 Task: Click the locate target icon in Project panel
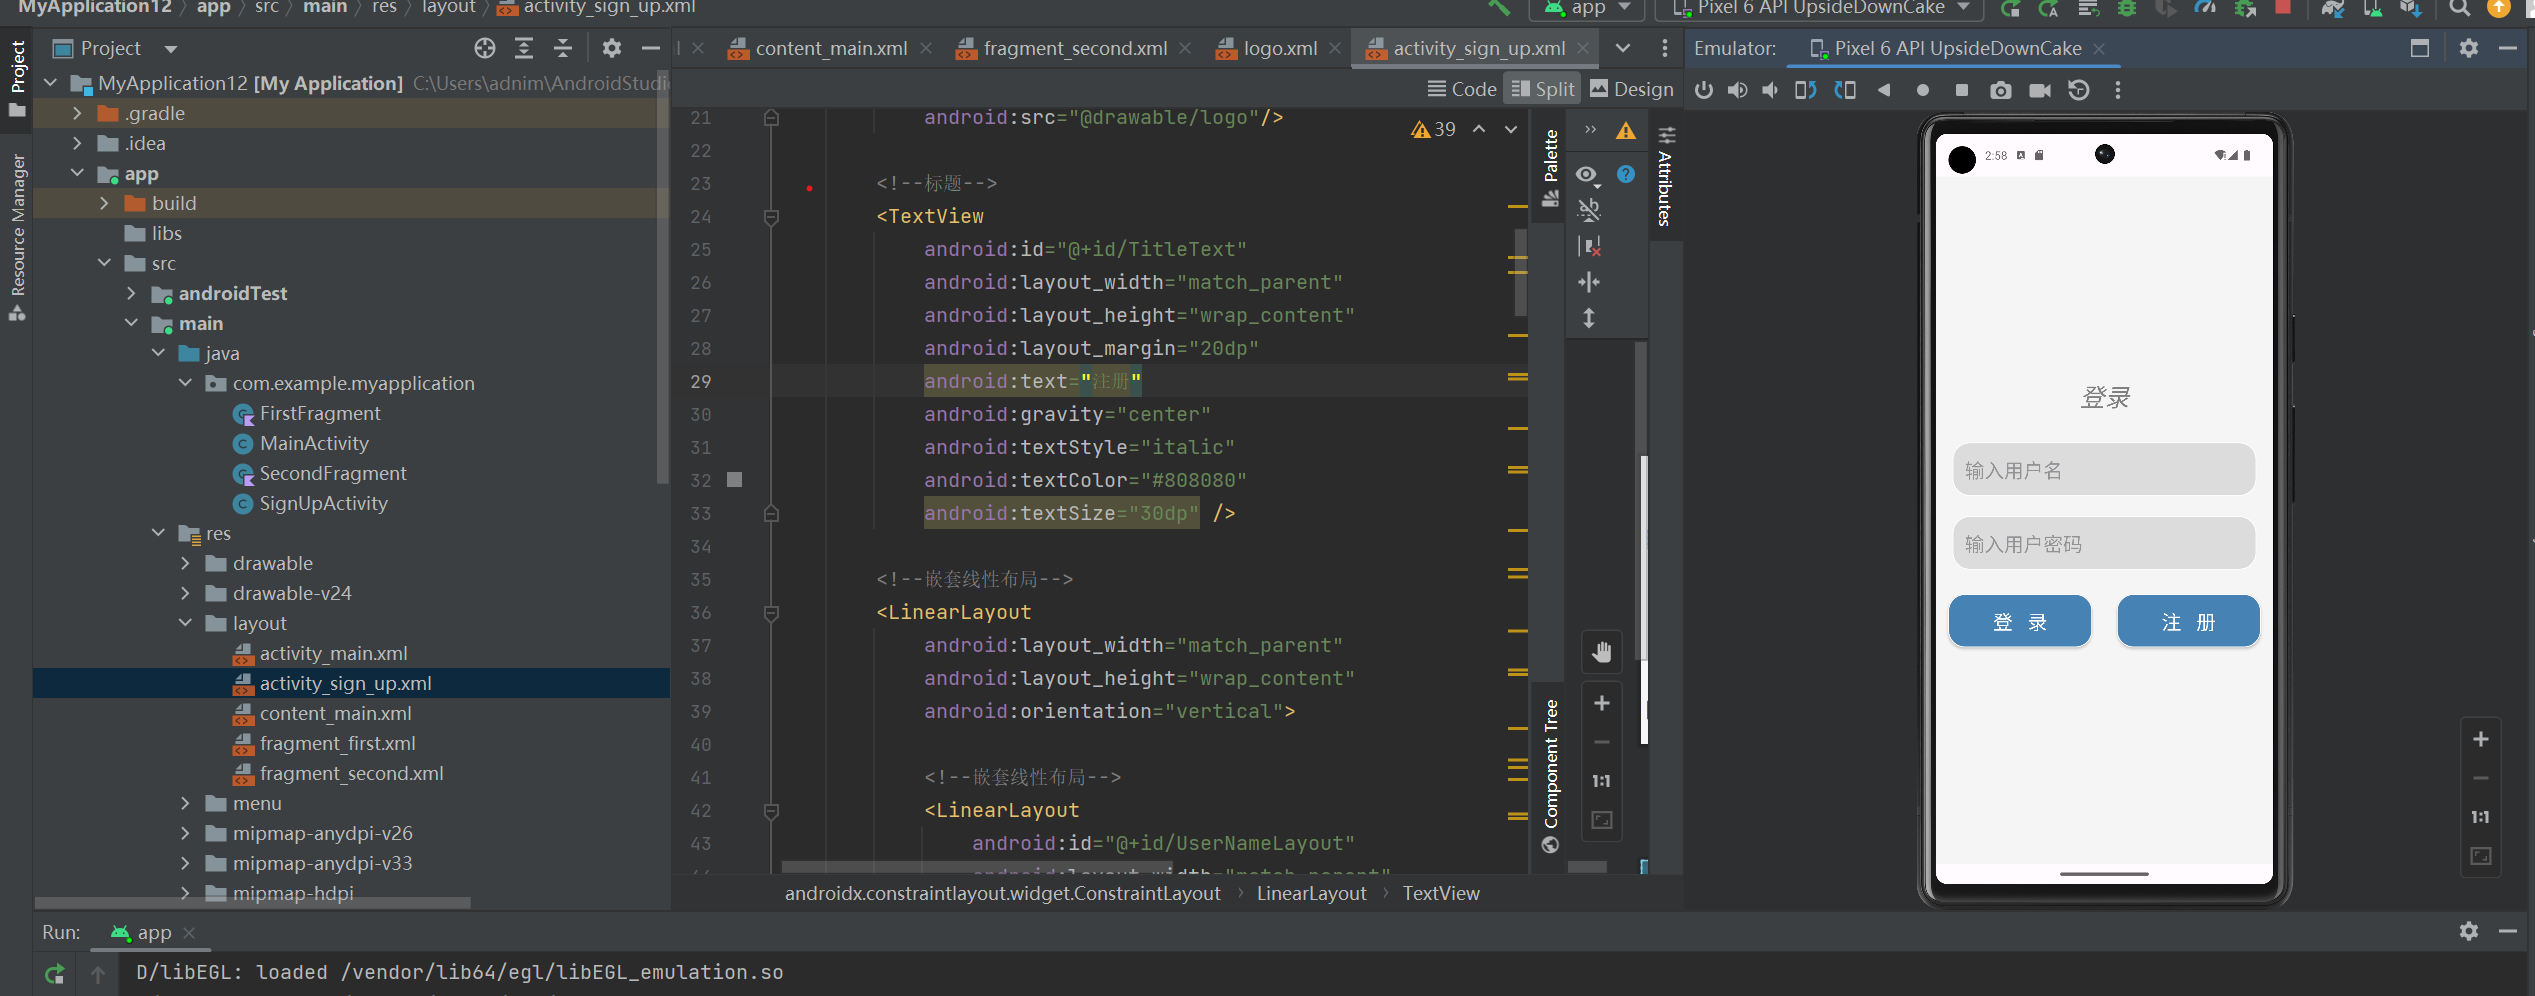[x=485, y=48]
